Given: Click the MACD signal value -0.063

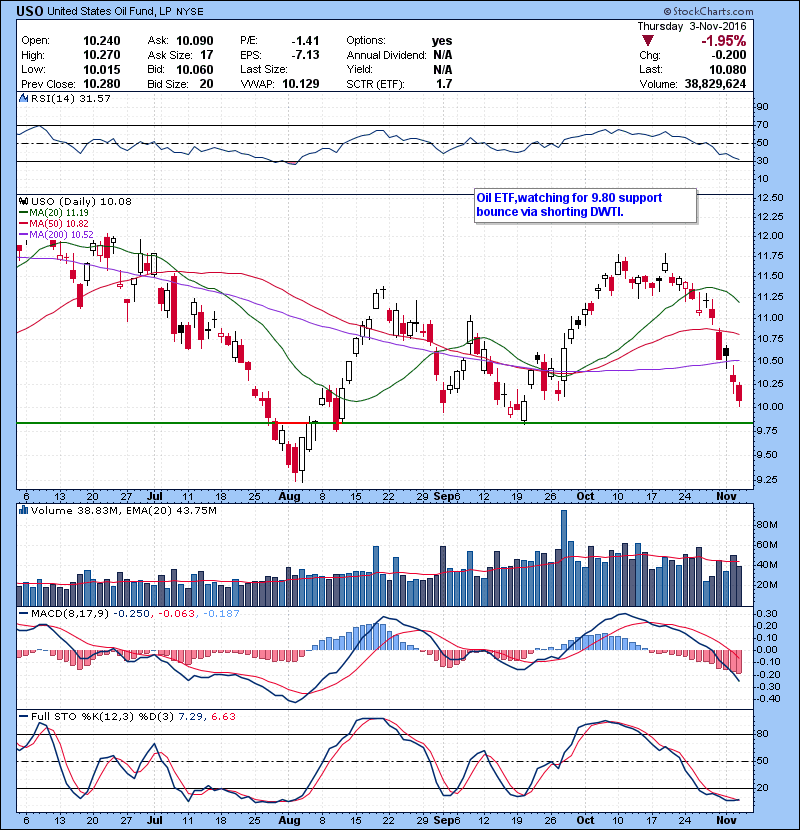Looking at the screenshot, I should coord(176,614).
